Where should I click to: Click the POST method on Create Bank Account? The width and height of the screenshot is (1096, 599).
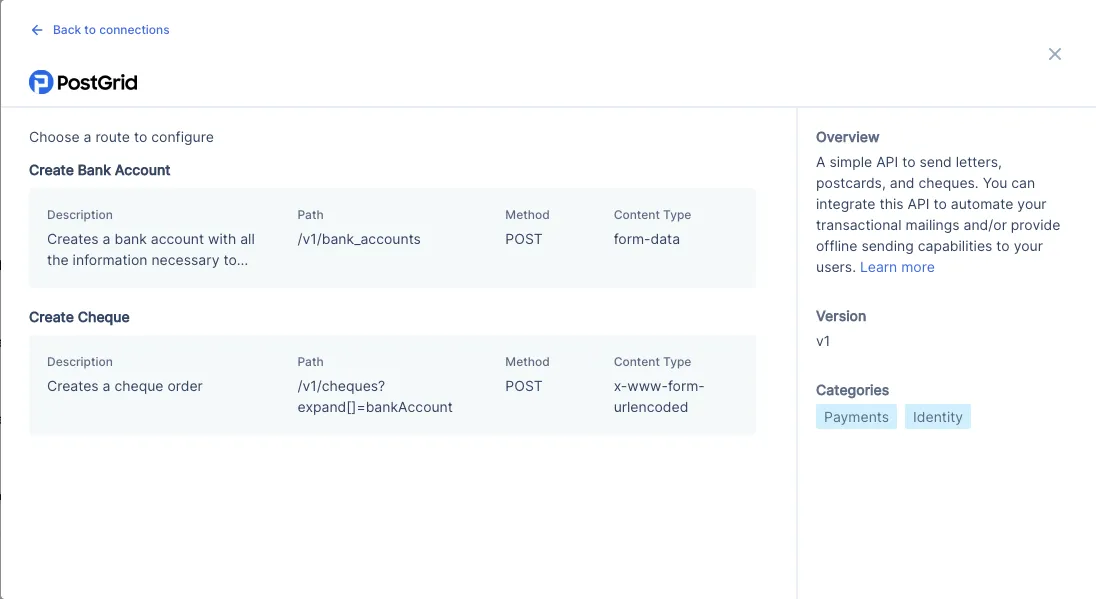coord(524,239)
